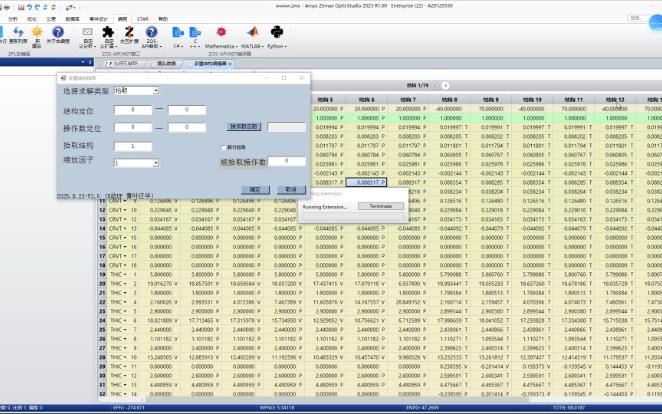Viewport: 662px width, 414px height.
Task: Click the 结构 12 column header
Action: [x=615, y=100]
